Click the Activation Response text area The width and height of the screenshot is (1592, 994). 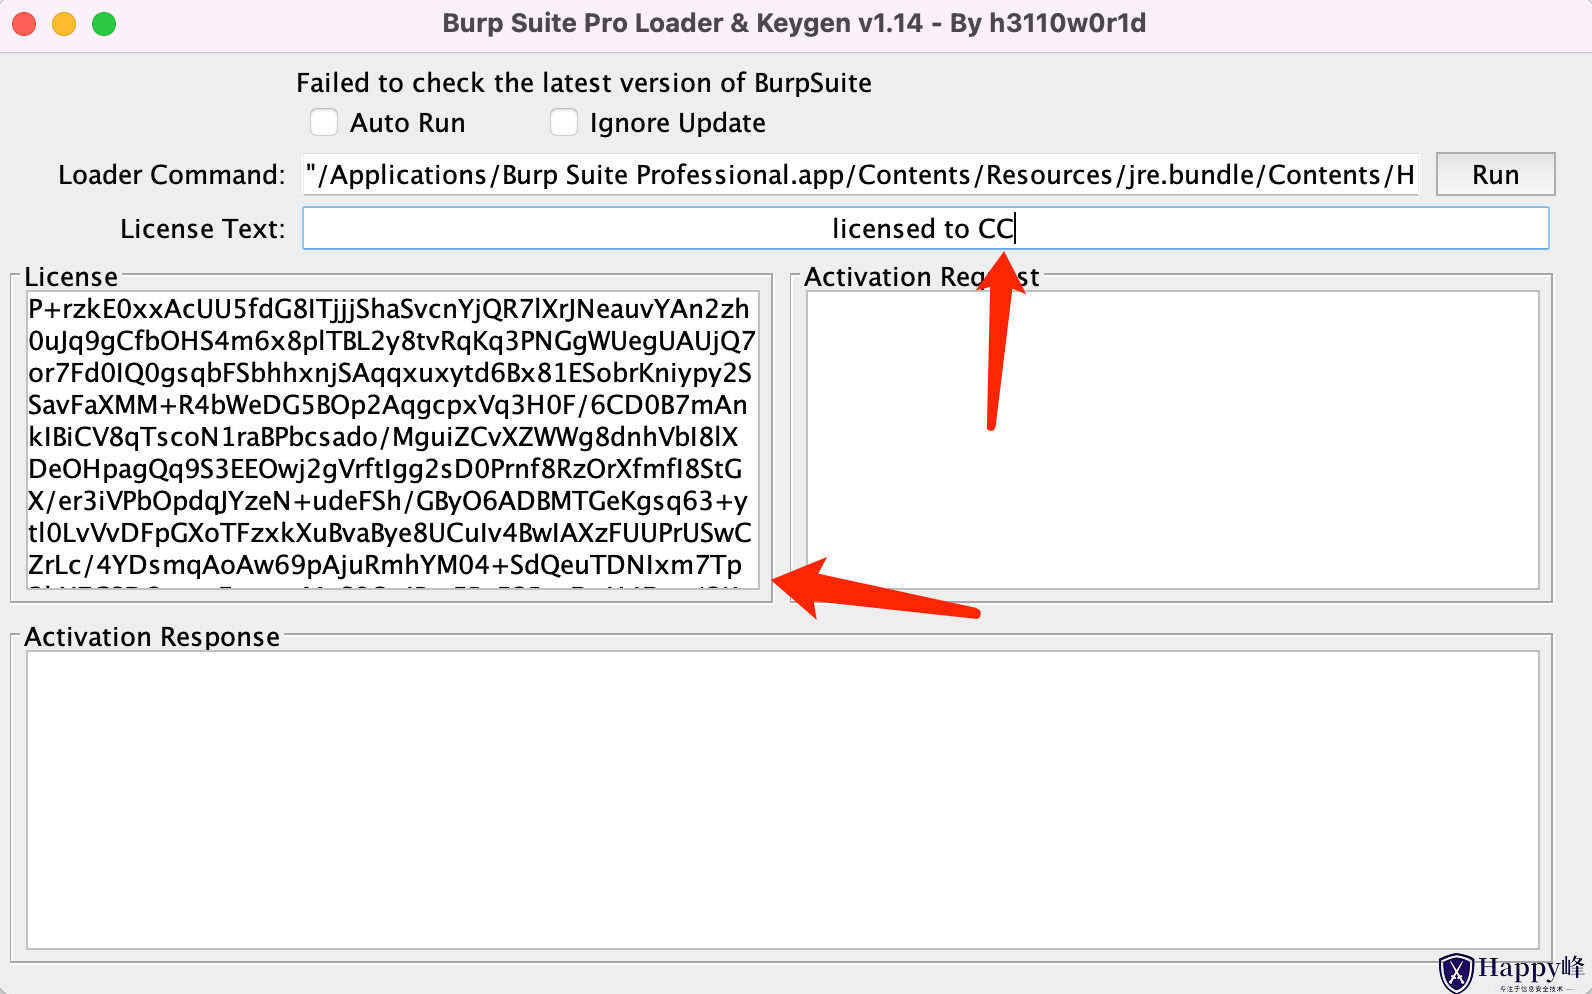782,800
